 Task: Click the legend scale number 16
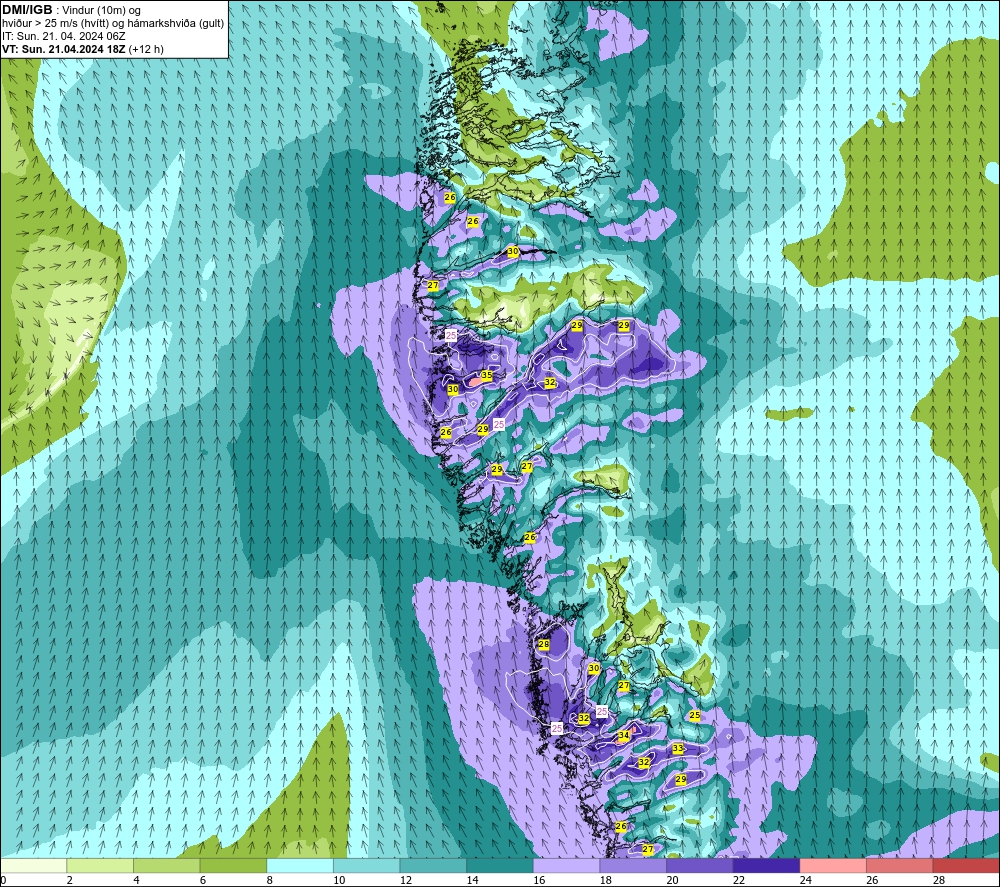539,880
